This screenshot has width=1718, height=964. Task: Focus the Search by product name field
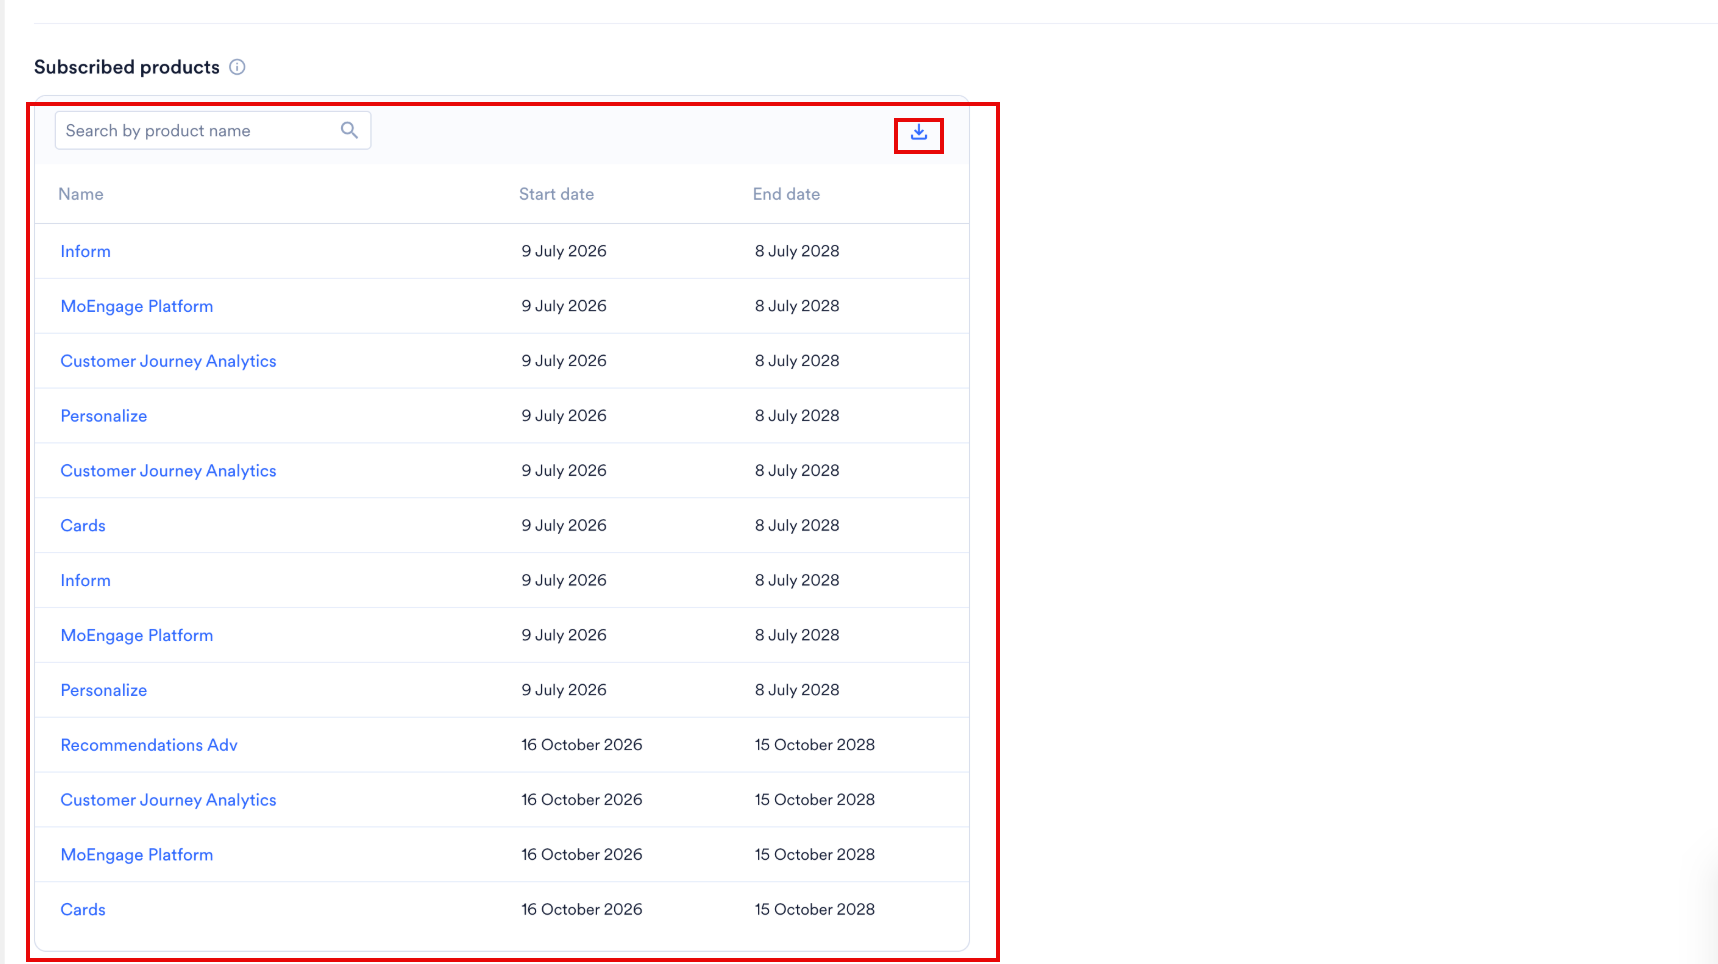click(x=213, y=130)
